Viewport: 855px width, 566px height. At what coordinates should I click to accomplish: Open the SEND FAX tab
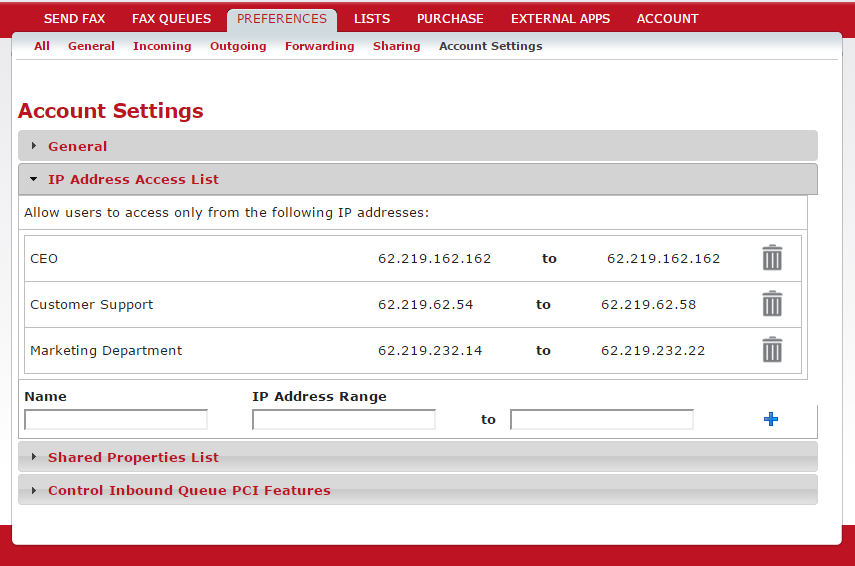(x=74, y=19)
